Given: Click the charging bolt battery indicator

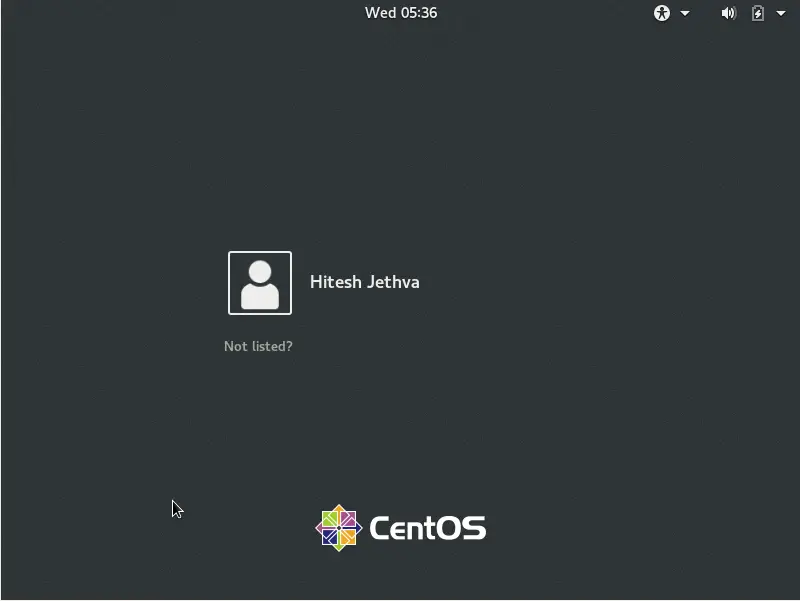Looking at the screenshot, I should pos(757,13).
